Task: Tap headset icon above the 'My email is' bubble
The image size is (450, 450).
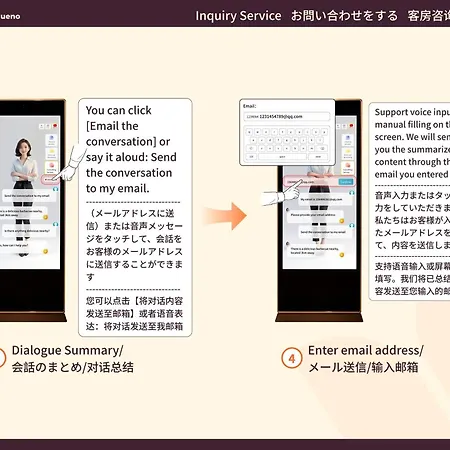Action: [x=351, y=193]
